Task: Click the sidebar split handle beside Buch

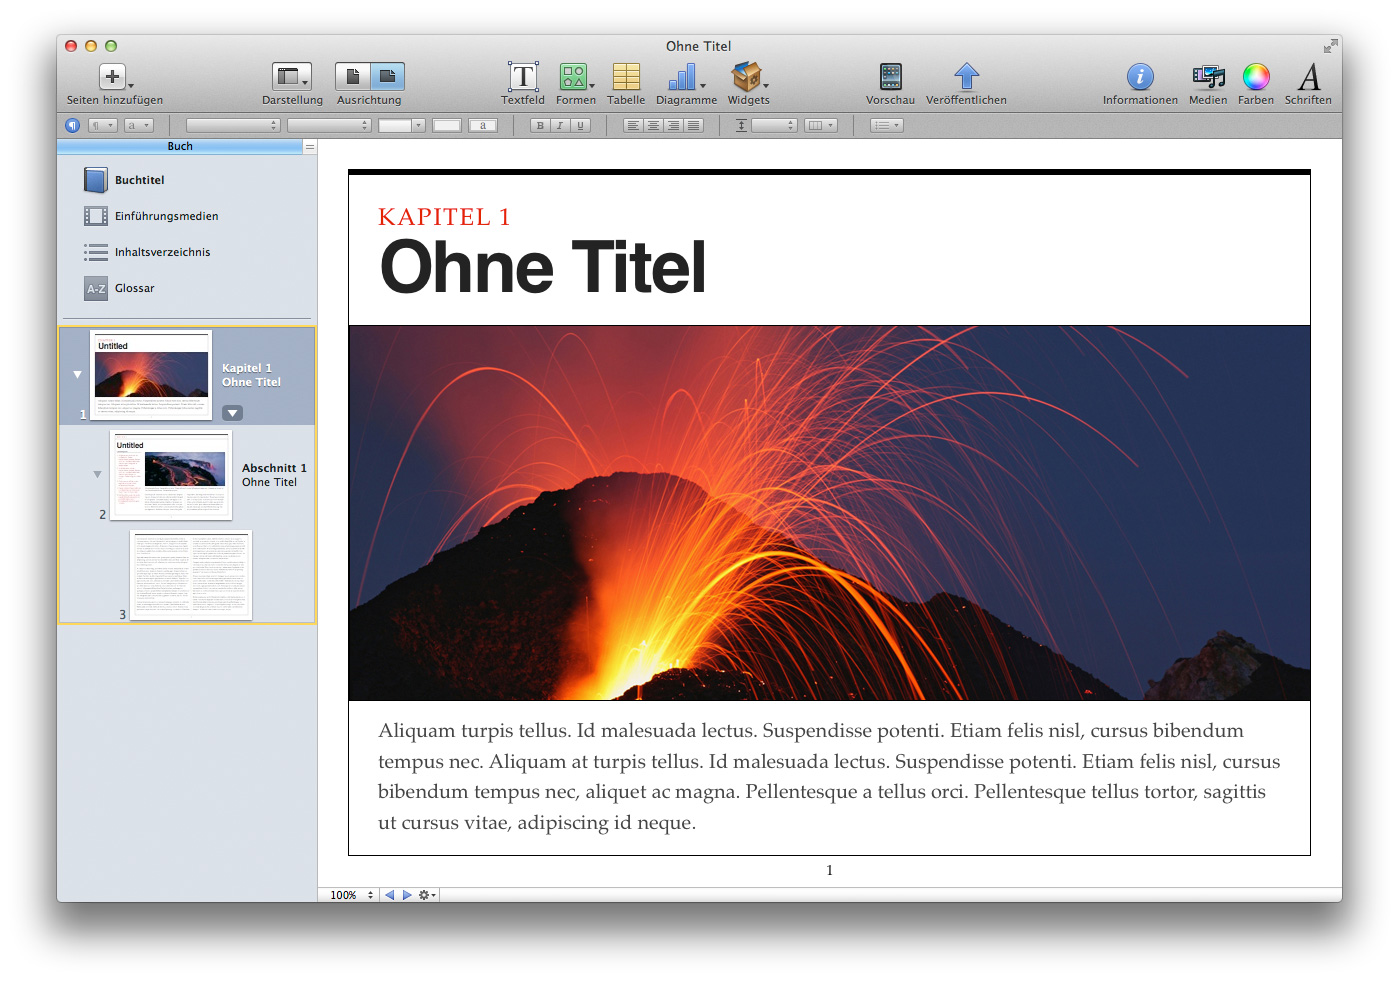Action: click(310, 147)
